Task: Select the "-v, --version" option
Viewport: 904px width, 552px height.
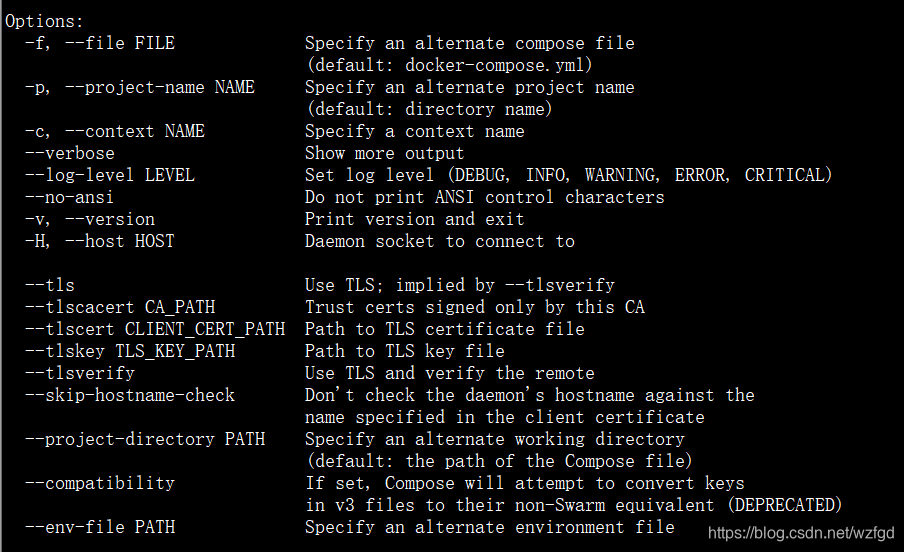Action: pyautogui.click(x=90, y=219)
